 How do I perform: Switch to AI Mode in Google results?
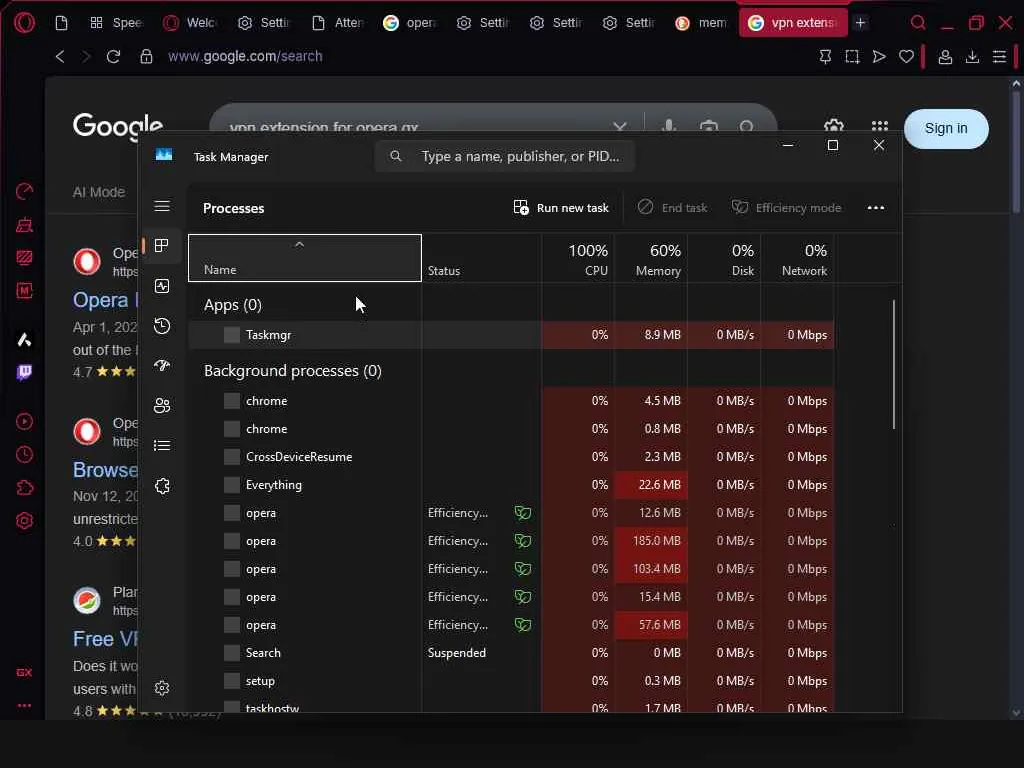tap(99, 192)
